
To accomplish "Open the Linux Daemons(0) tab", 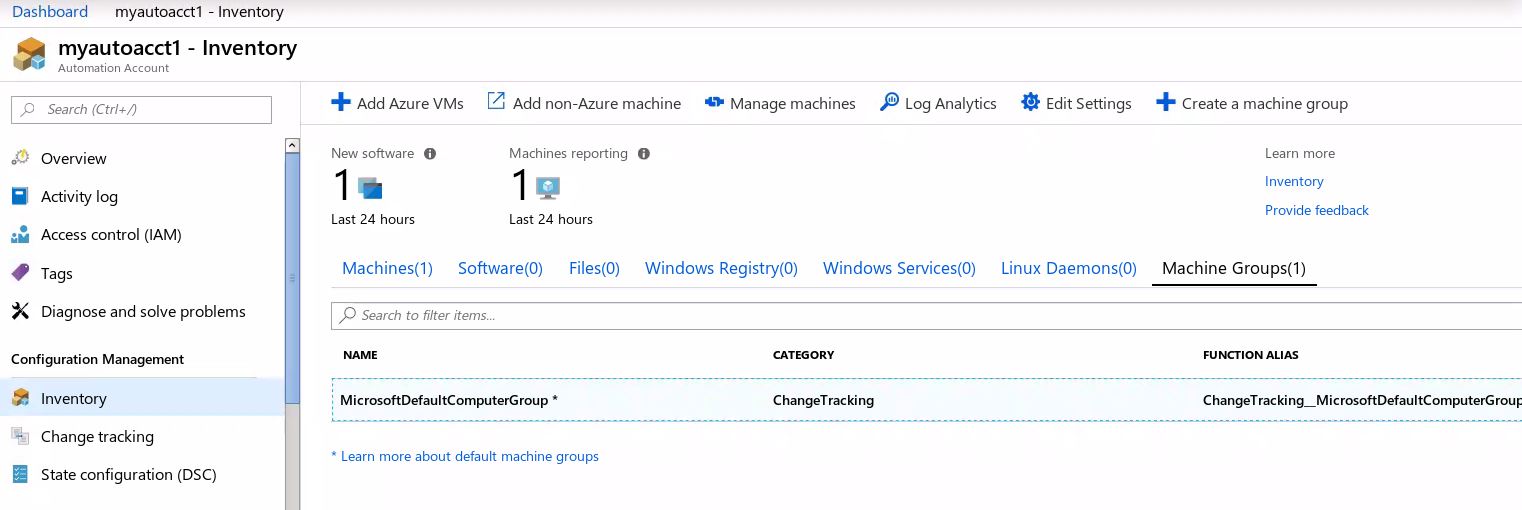I will 1068,268.
